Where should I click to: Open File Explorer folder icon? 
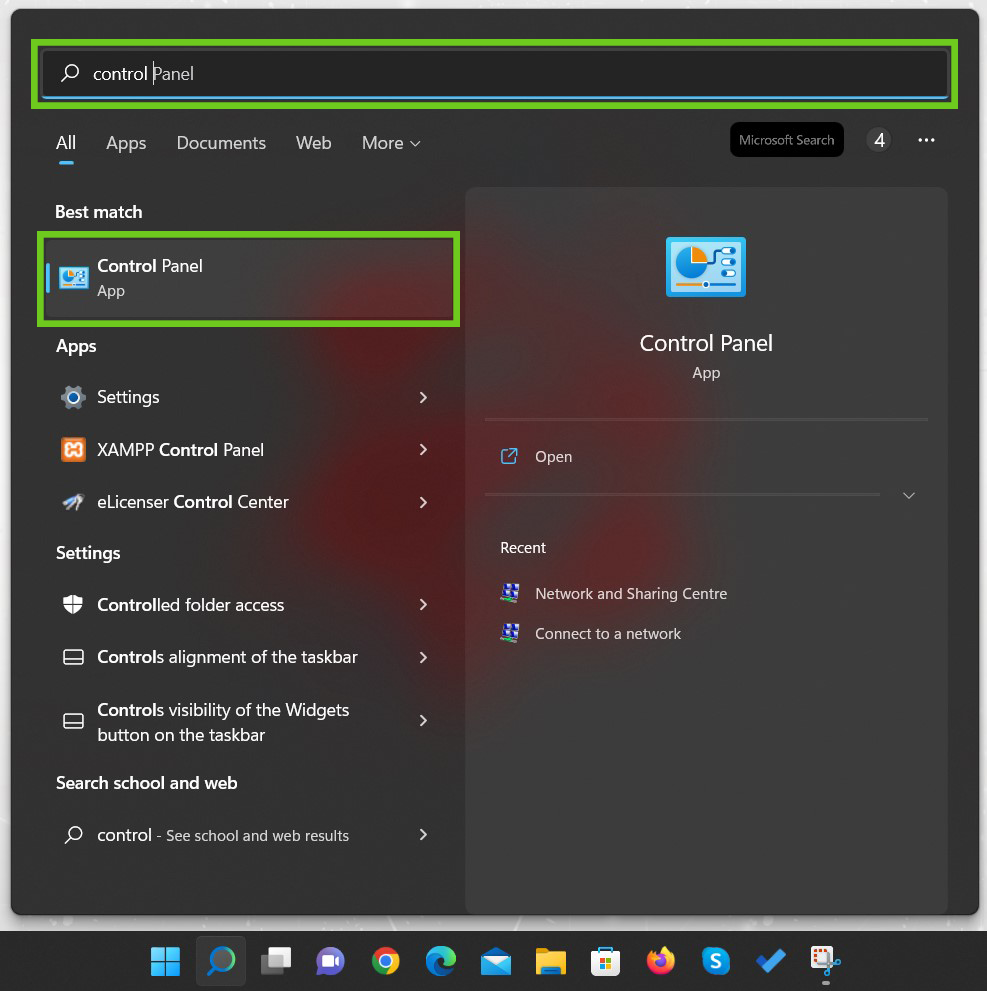tap(550, 962)
